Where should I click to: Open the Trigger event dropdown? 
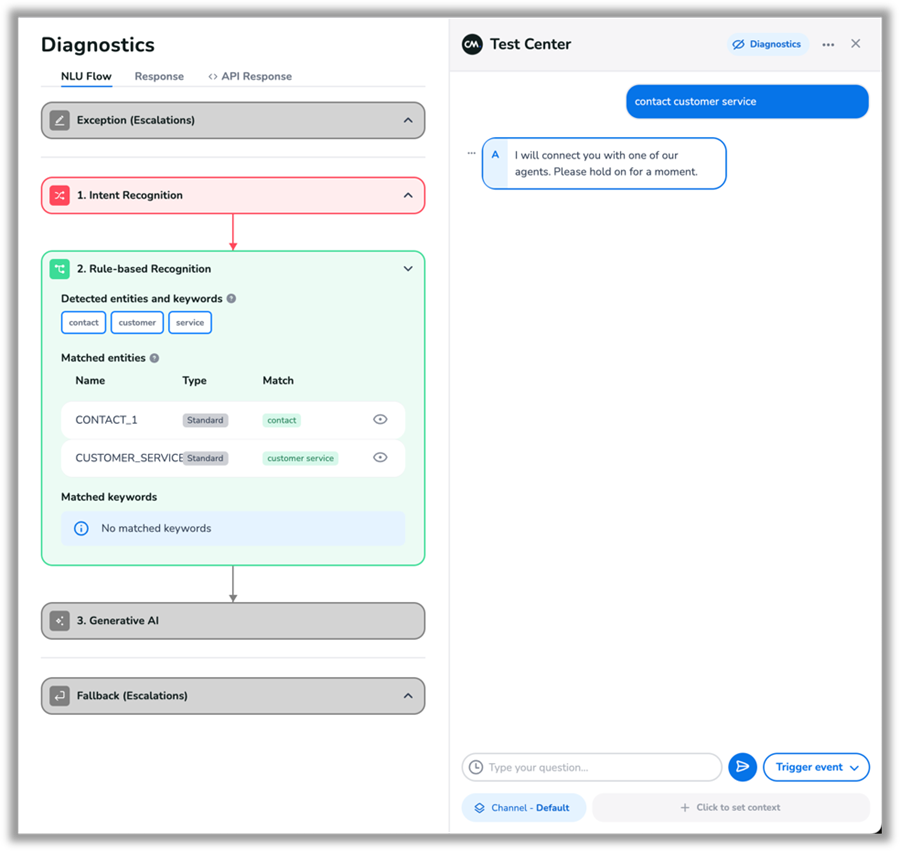pos(816,767)
